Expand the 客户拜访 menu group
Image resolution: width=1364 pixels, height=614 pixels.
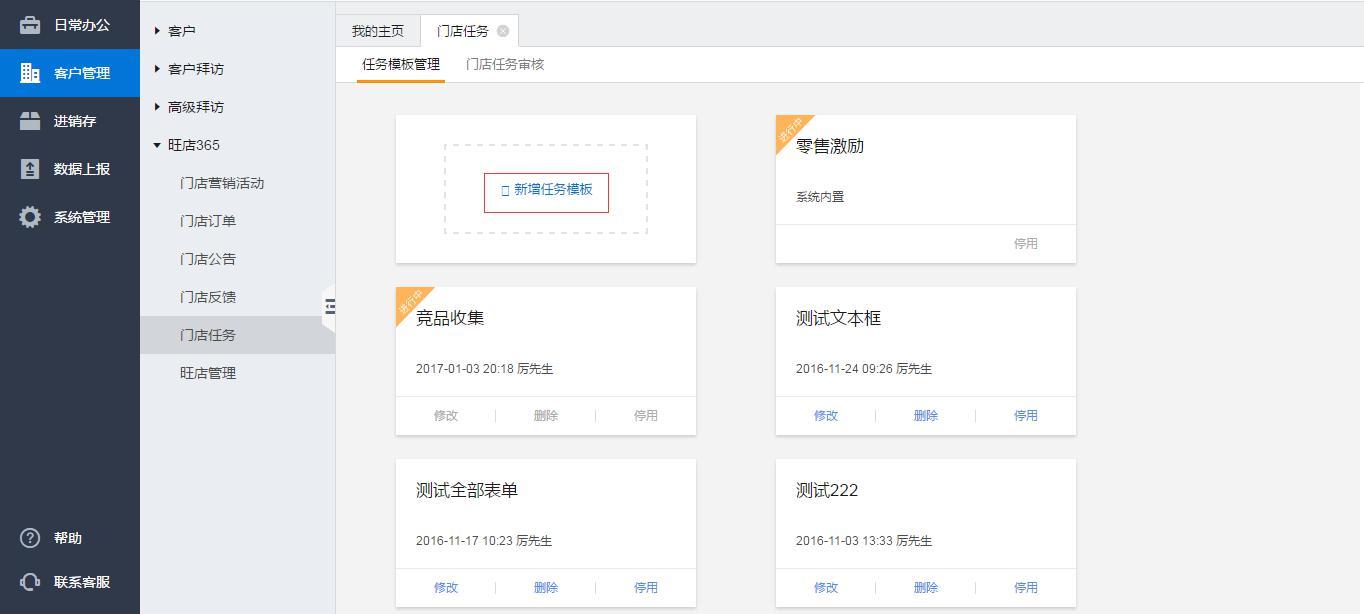coord(158,69)
